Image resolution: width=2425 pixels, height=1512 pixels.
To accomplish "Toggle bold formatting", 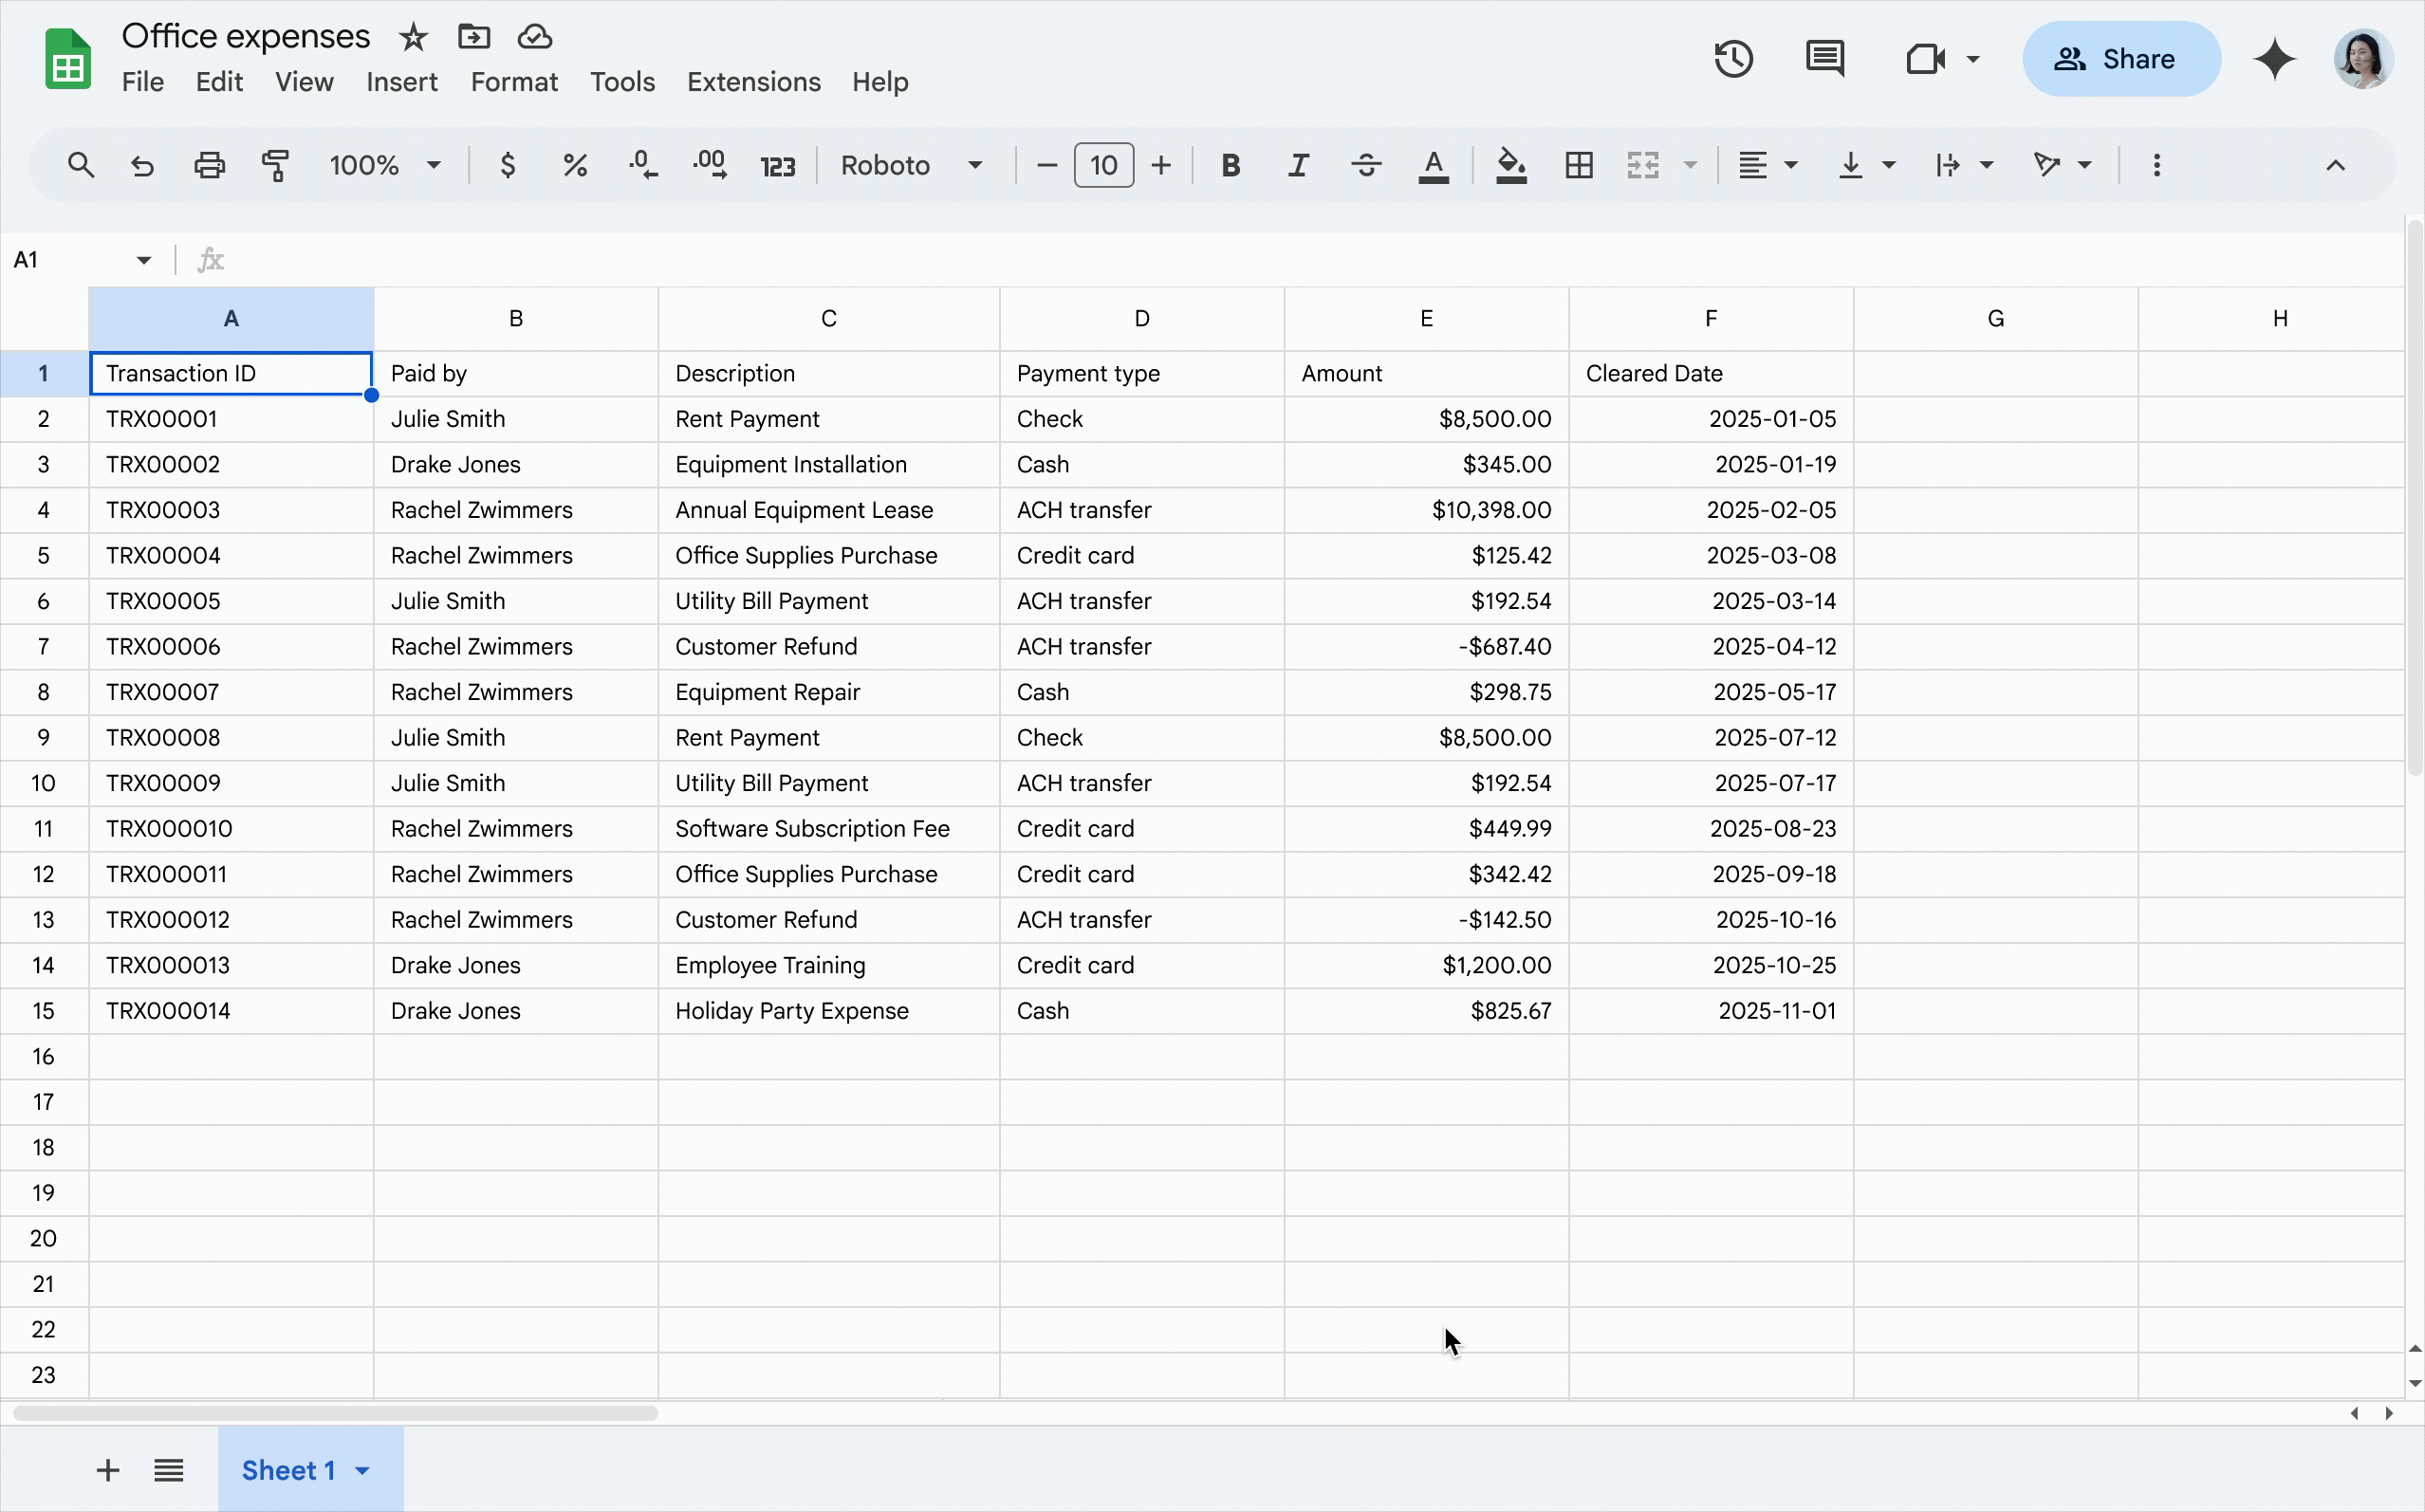I will point(1230,165).
